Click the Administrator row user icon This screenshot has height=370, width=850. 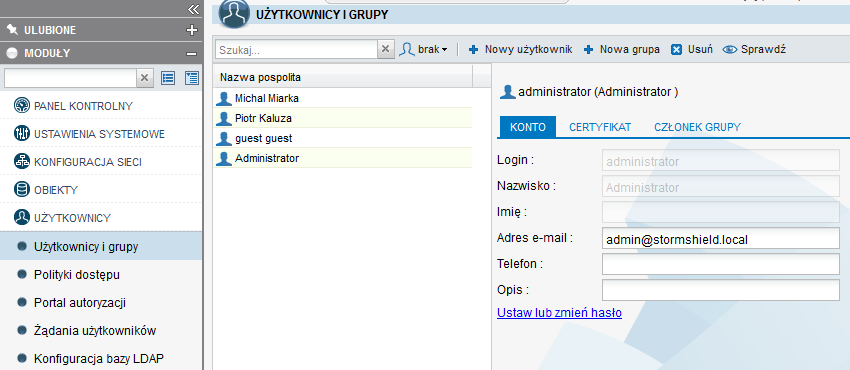[224, 158]
